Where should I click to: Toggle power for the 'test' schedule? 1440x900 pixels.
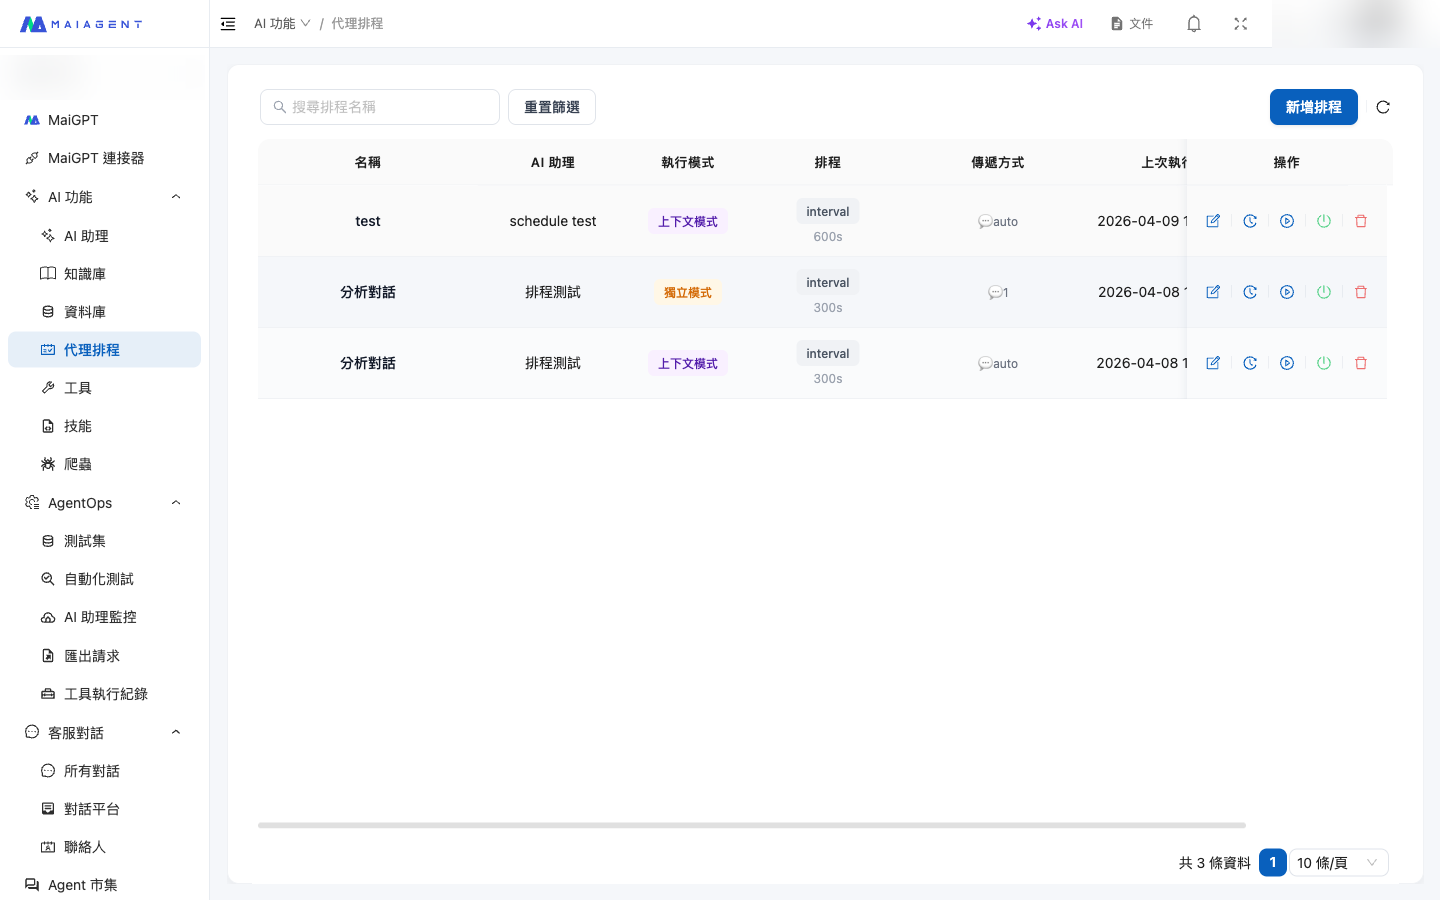1324,221
